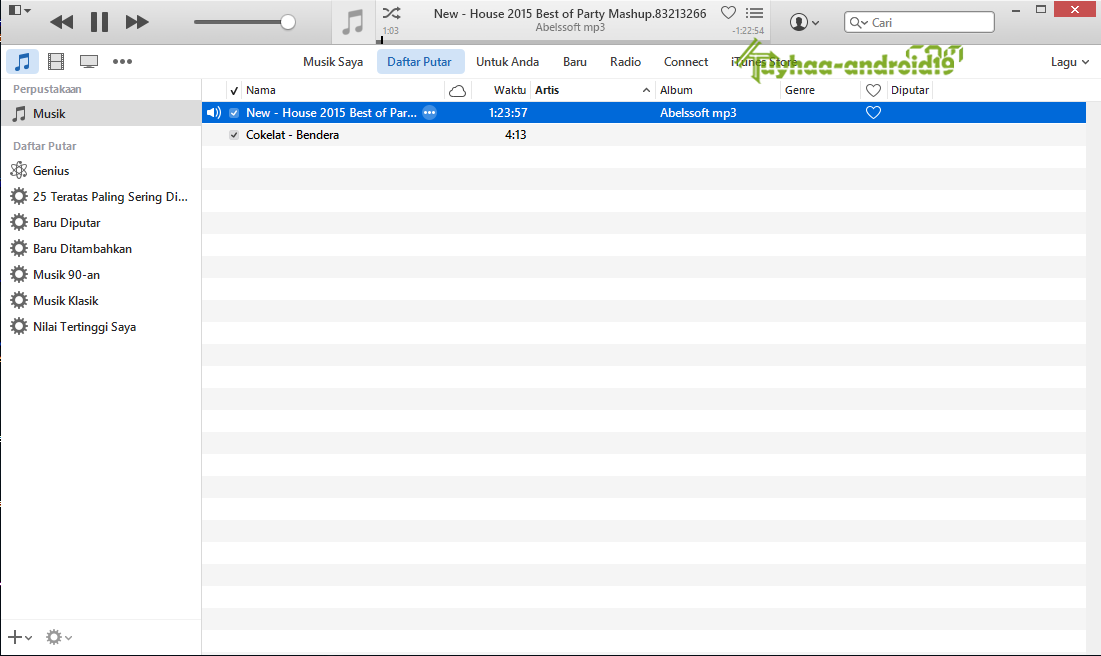
Task: Click the album artwork note thumbnail
Action: (353, 22)
